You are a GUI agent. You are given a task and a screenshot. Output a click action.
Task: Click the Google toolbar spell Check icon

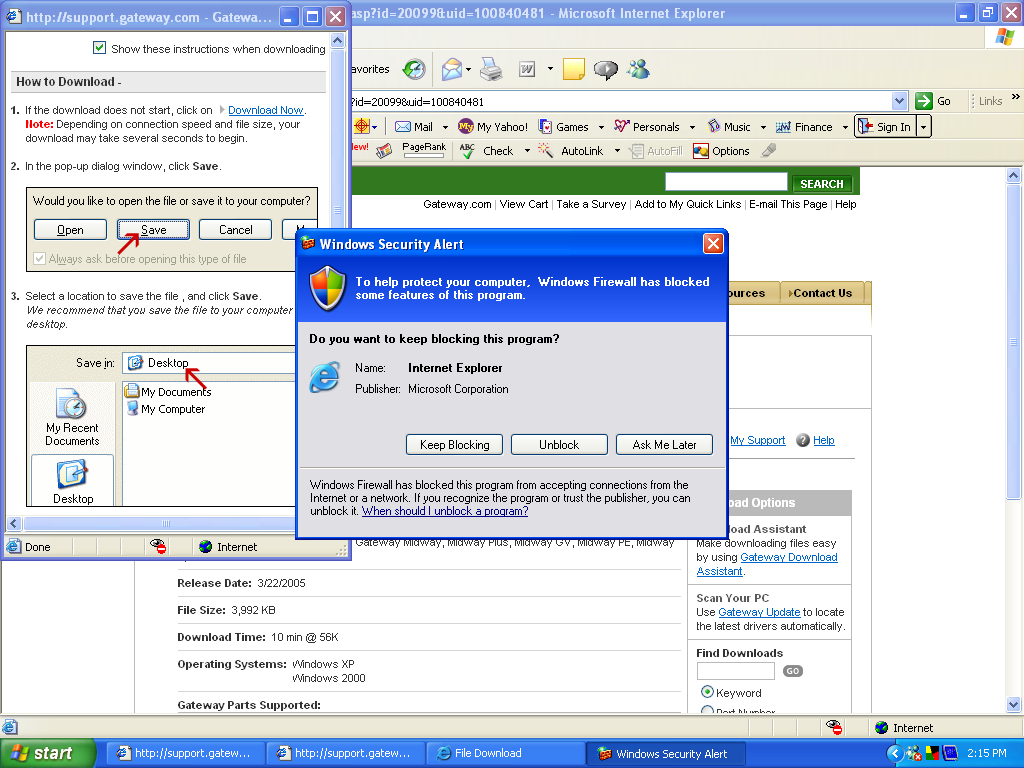[467, 151]
